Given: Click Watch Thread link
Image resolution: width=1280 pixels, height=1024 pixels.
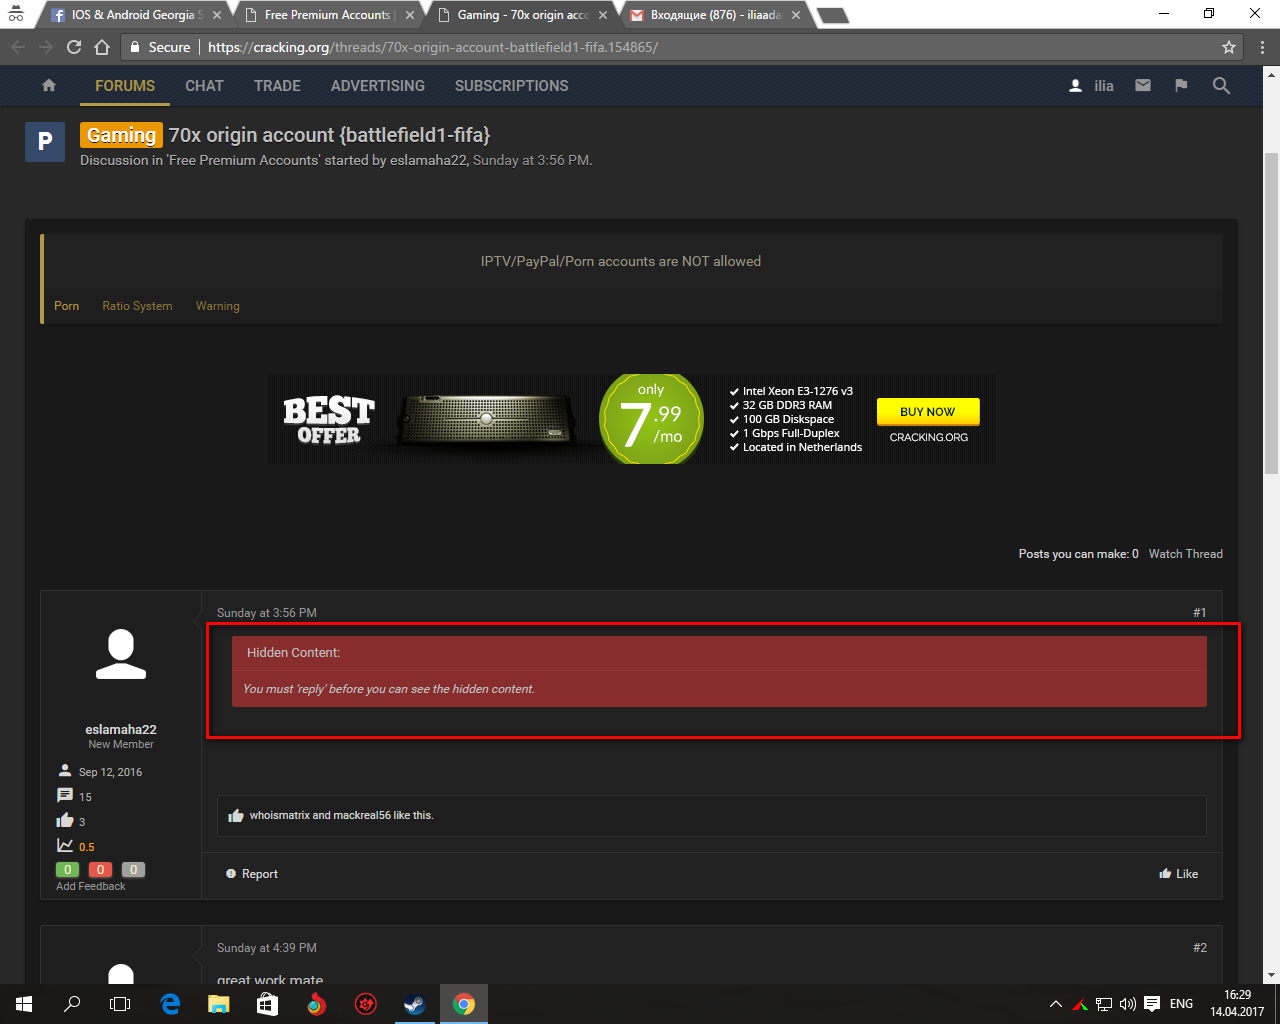Looking at the screenshot, I should [1185, 554].
